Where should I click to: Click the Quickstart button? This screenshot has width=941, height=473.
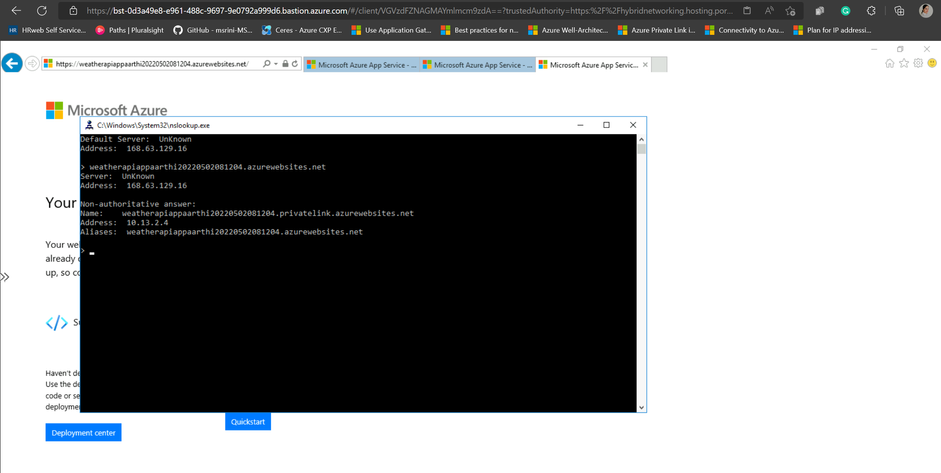[248, 421]
